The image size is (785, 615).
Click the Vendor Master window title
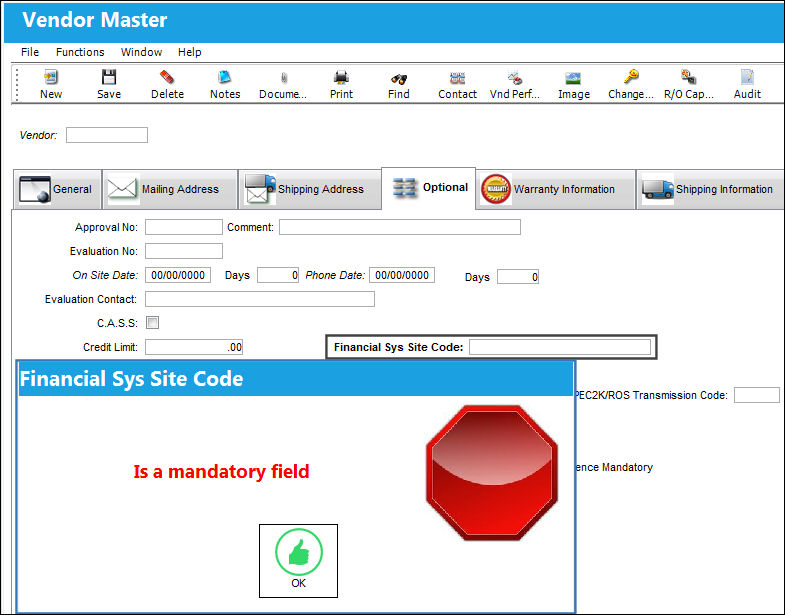tap(95, 20)
